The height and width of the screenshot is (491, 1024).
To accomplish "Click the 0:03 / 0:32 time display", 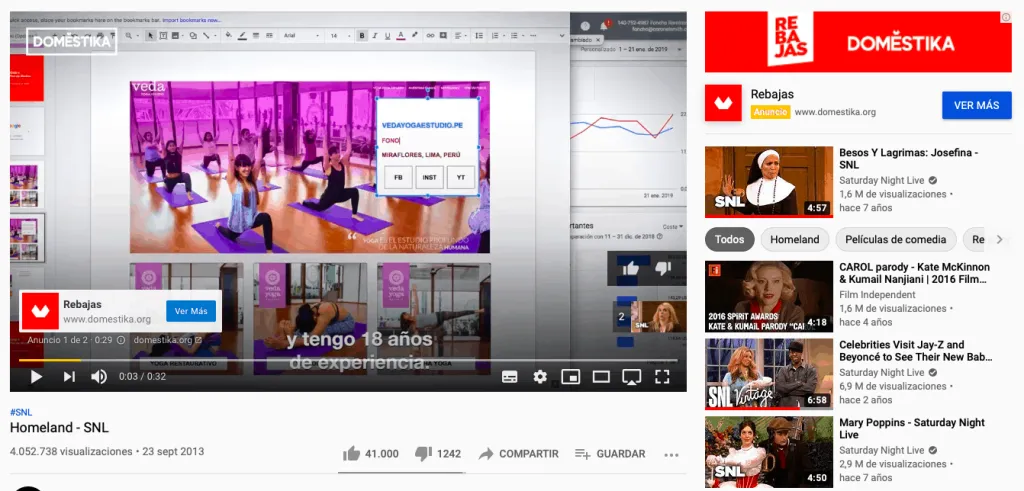I will 142,377.
